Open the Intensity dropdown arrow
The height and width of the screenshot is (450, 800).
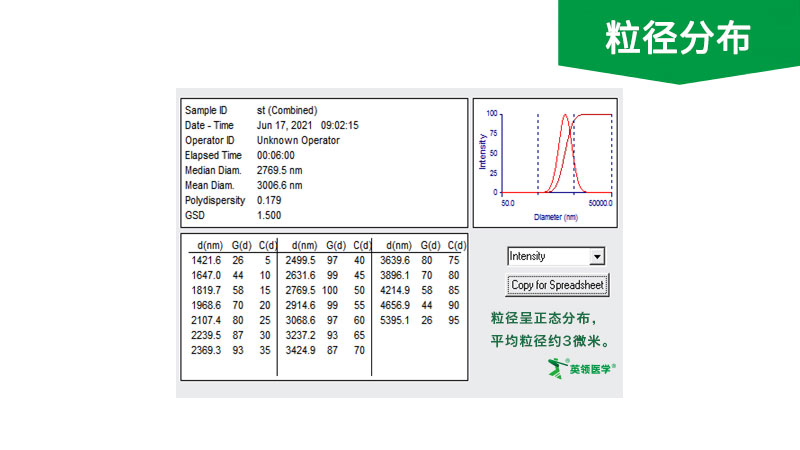pos(598,257)
